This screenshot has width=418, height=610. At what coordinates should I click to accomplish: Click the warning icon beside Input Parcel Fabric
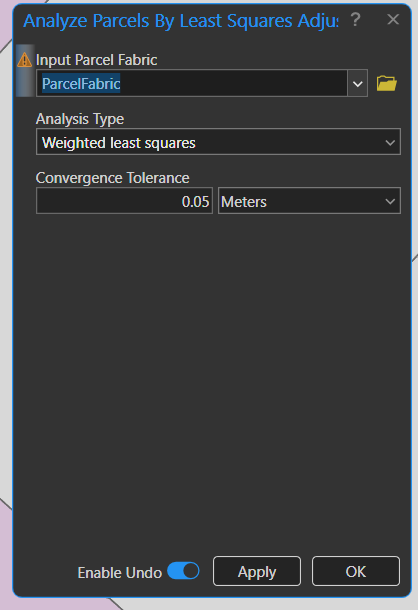(25, 60)
